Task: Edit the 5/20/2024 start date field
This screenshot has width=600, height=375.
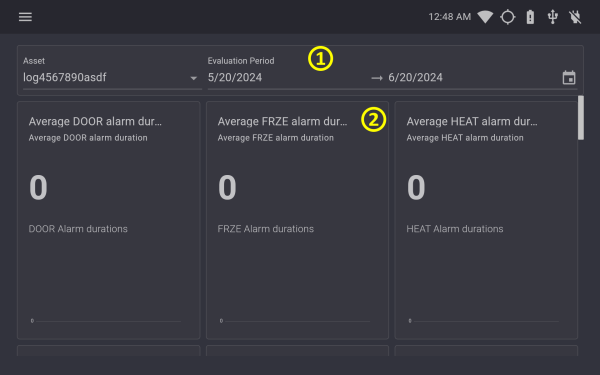Action: pyautogui.click(x=287, y=78)
